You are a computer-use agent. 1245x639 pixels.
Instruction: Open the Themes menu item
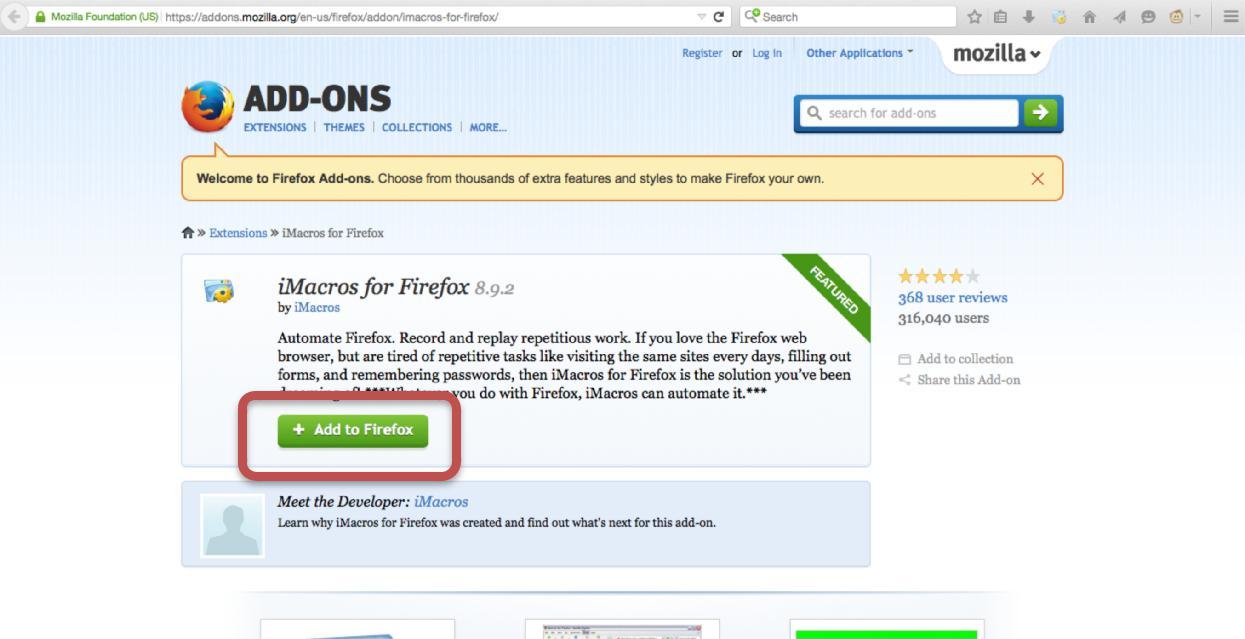click(x=344, y=127)
